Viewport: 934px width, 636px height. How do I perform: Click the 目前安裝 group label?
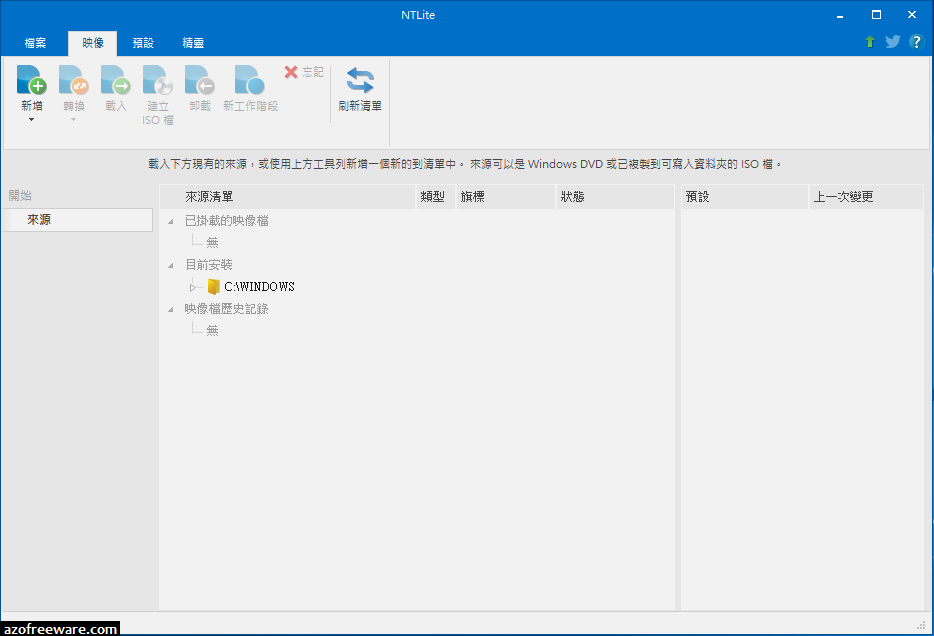pyautogui.click(x=208, y=265)
